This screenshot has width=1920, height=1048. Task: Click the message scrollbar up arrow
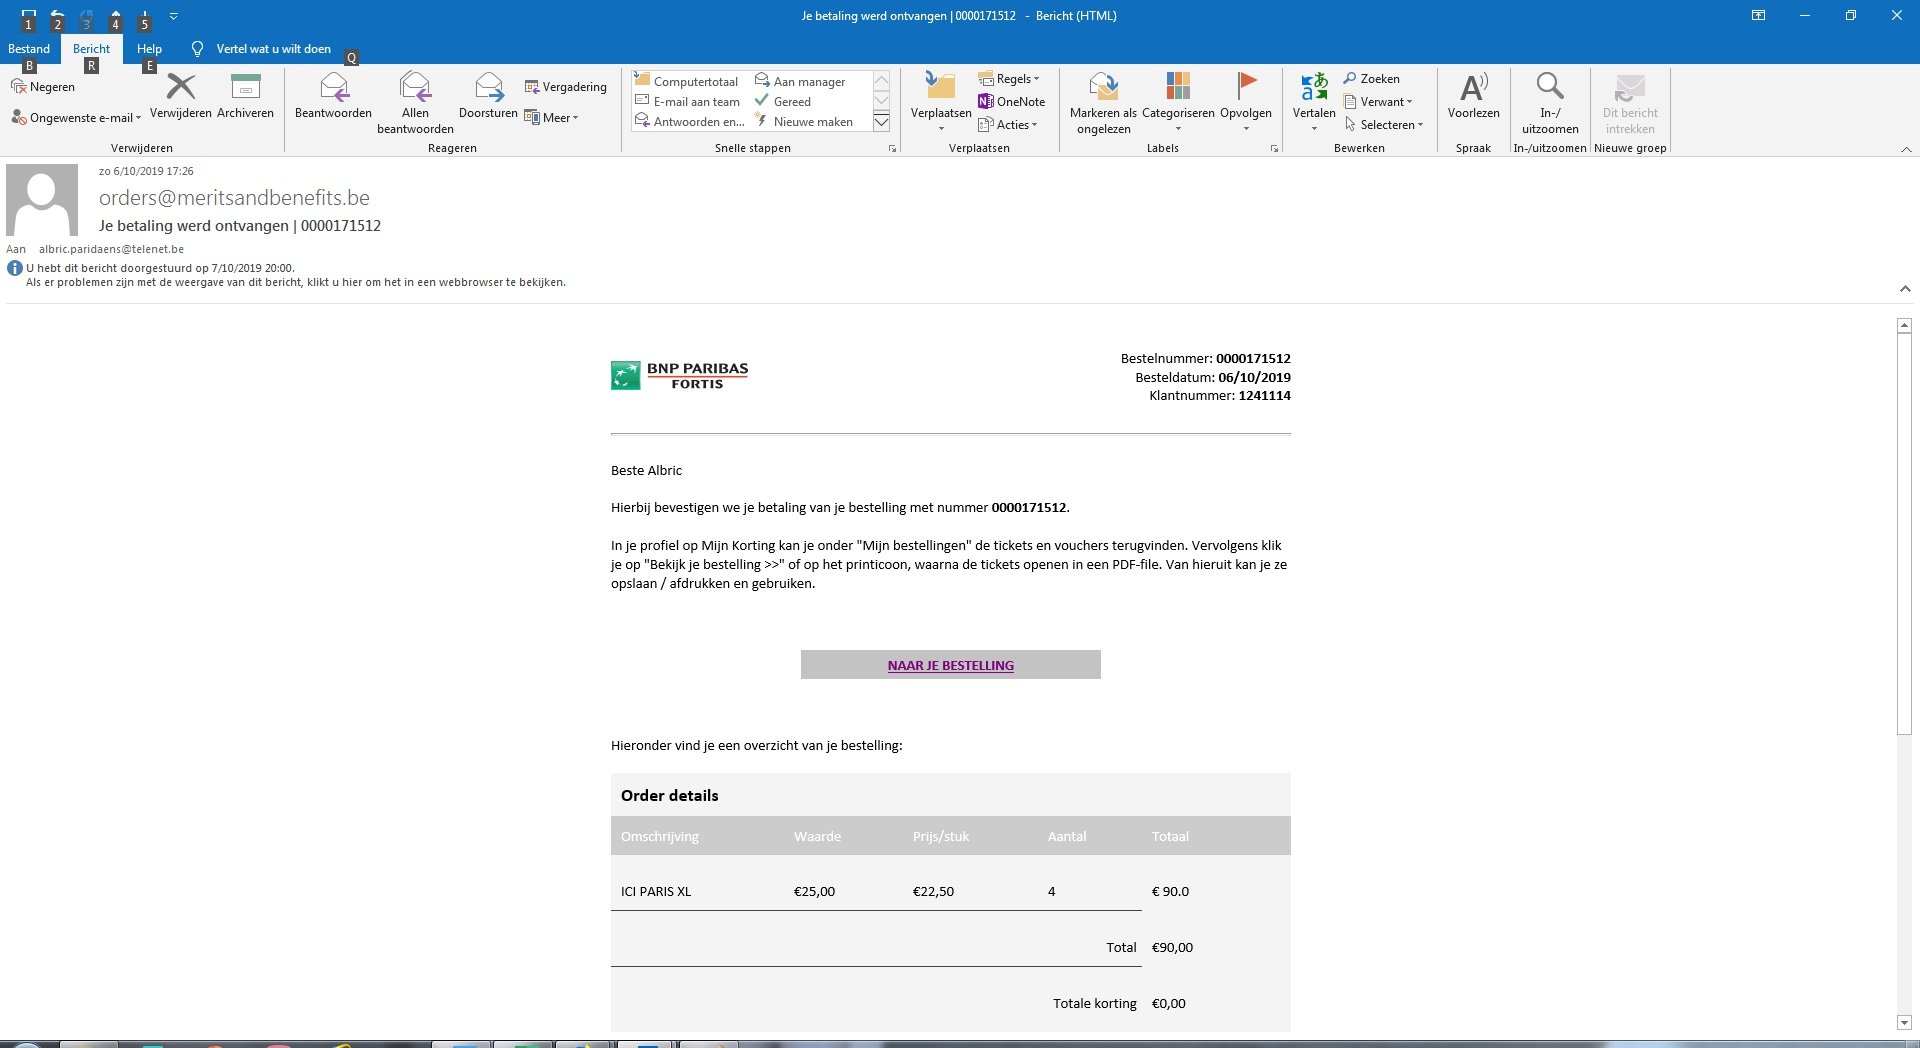1904,325
